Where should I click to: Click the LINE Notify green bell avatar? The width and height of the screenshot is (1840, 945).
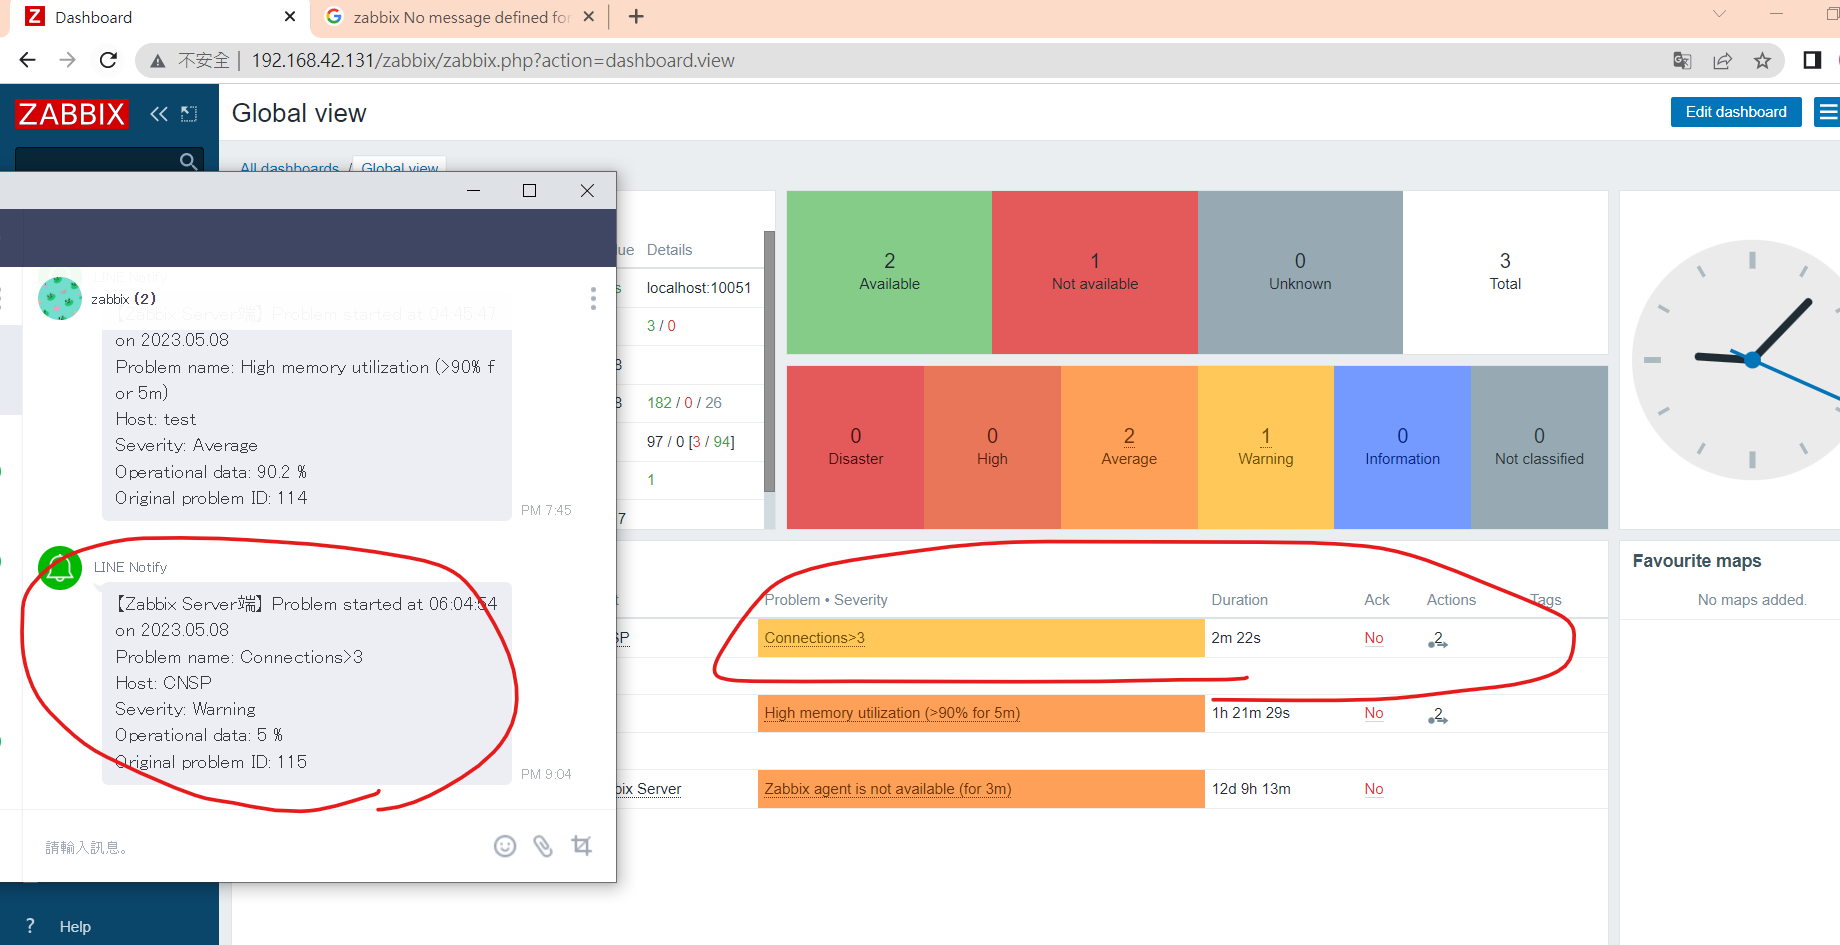click(x=60, y=568)
